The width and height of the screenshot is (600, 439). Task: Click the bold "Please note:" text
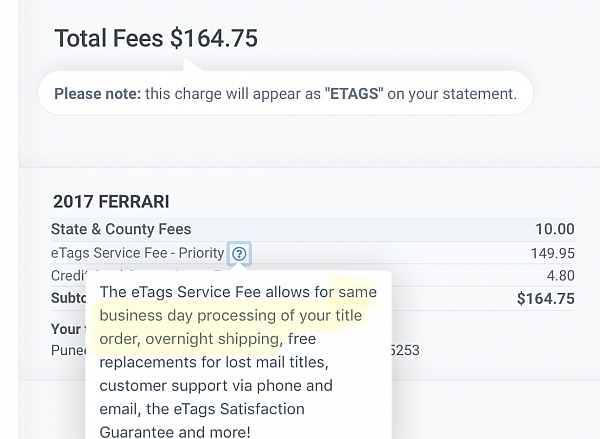97,94
